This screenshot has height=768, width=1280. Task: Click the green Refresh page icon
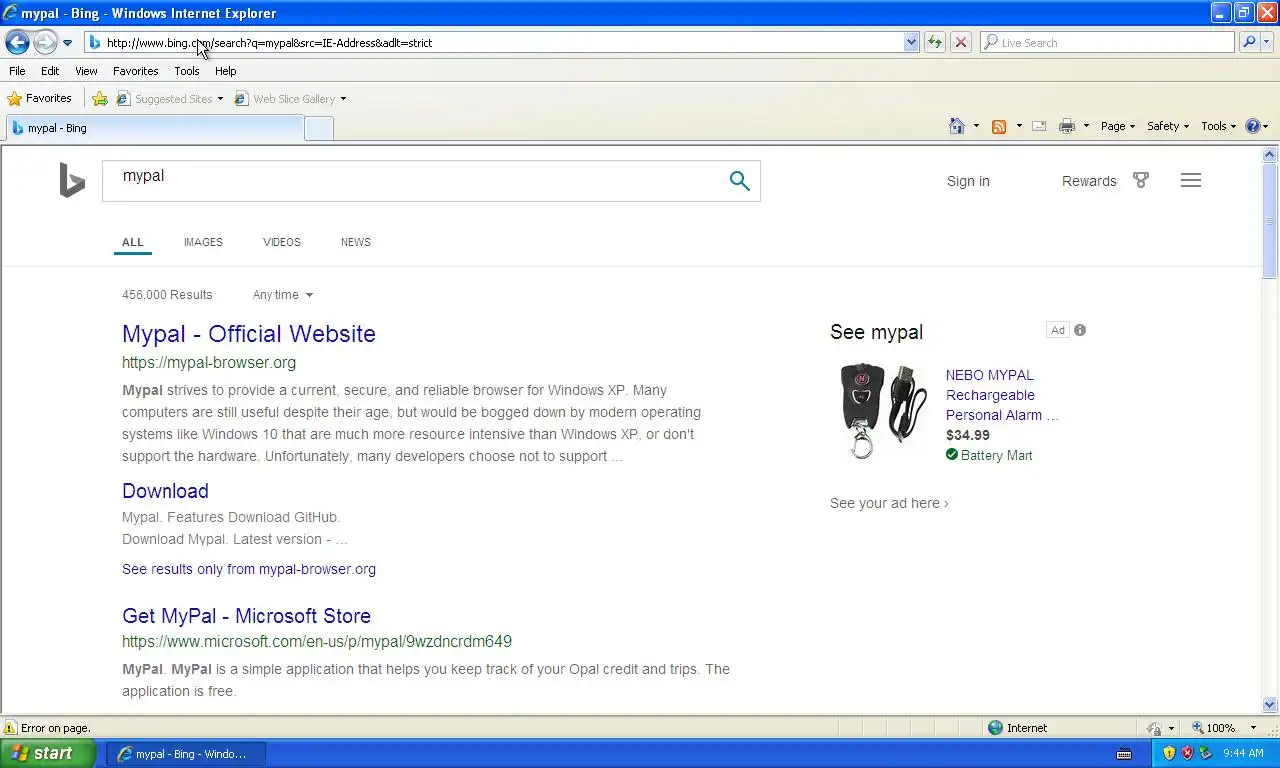click(x=935, y=42)
